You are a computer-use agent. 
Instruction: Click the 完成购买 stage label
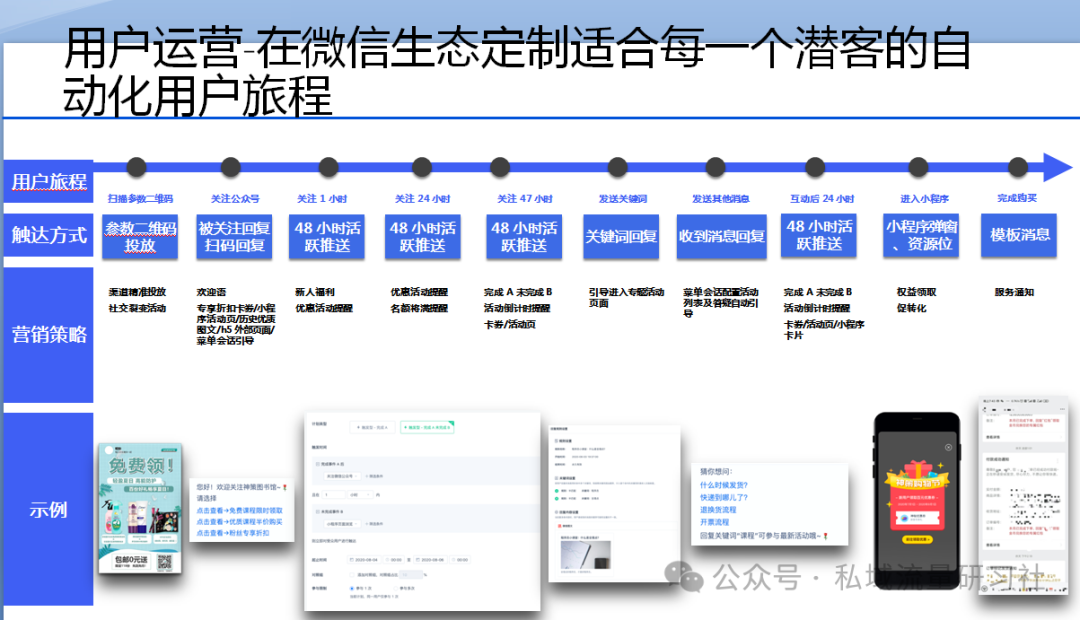click(1017, 198)
